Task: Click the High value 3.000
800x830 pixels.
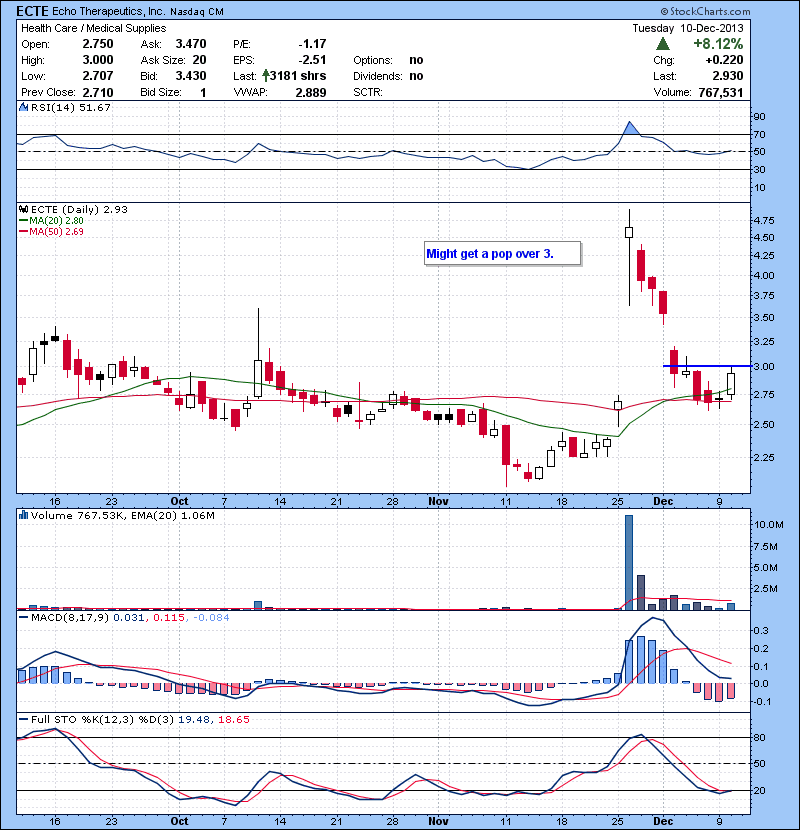Action: tap(98, 60)
